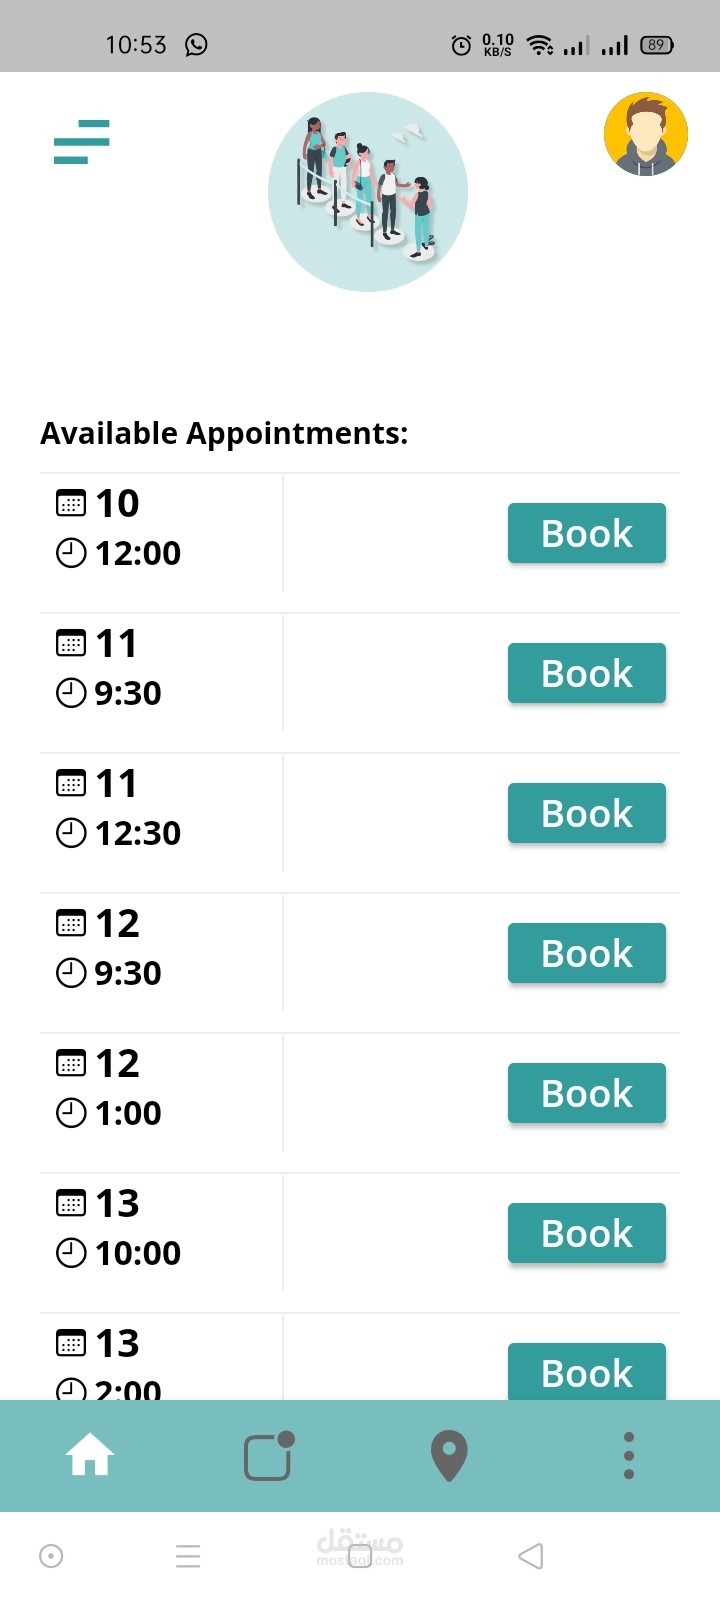
Task: Book the 11th at 12:30 appointment
Action: (587, 813)
